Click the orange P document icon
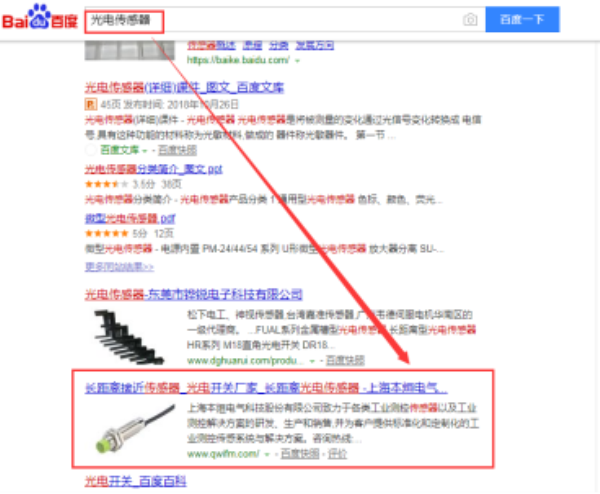The height and width of the screenshot is (494, 600). pos(91,104)
